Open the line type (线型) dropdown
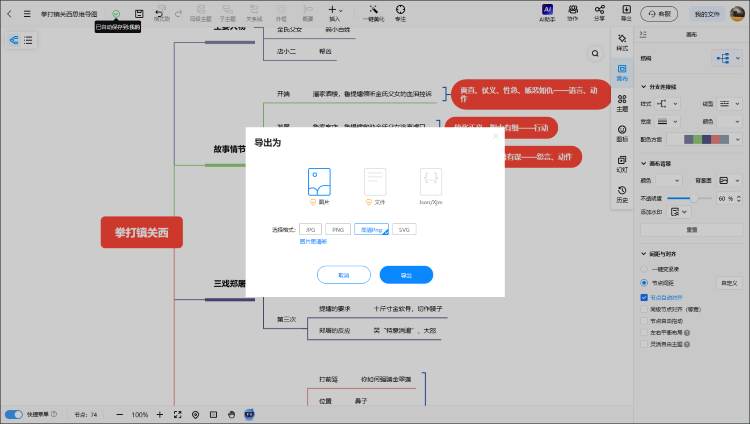 pyautogui.click(x=730, y=103)
